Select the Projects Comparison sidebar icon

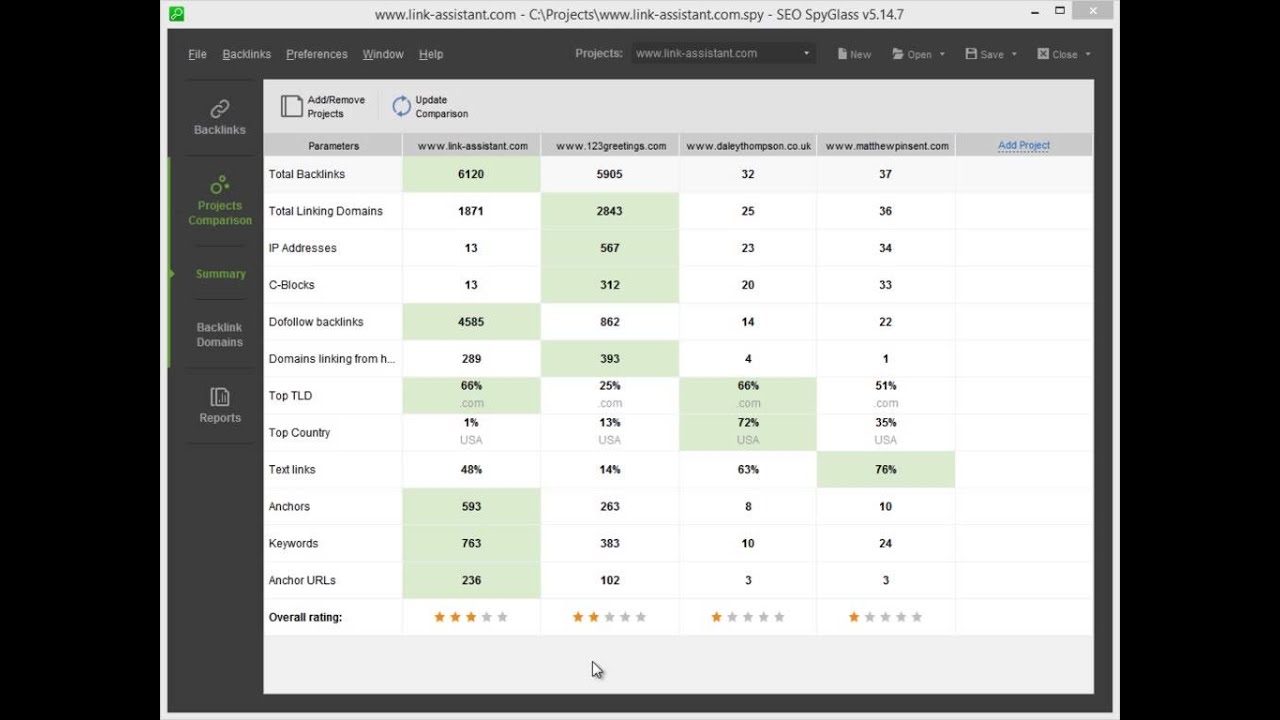(x=220, y=185)
